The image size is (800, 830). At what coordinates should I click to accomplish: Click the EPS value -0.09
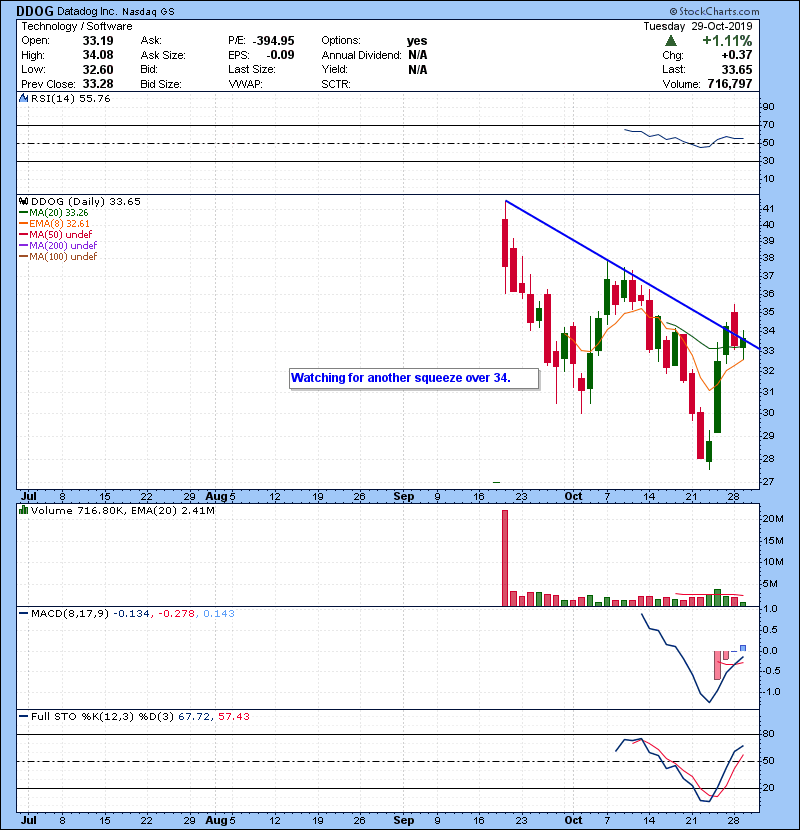click(x=280, y=55)
